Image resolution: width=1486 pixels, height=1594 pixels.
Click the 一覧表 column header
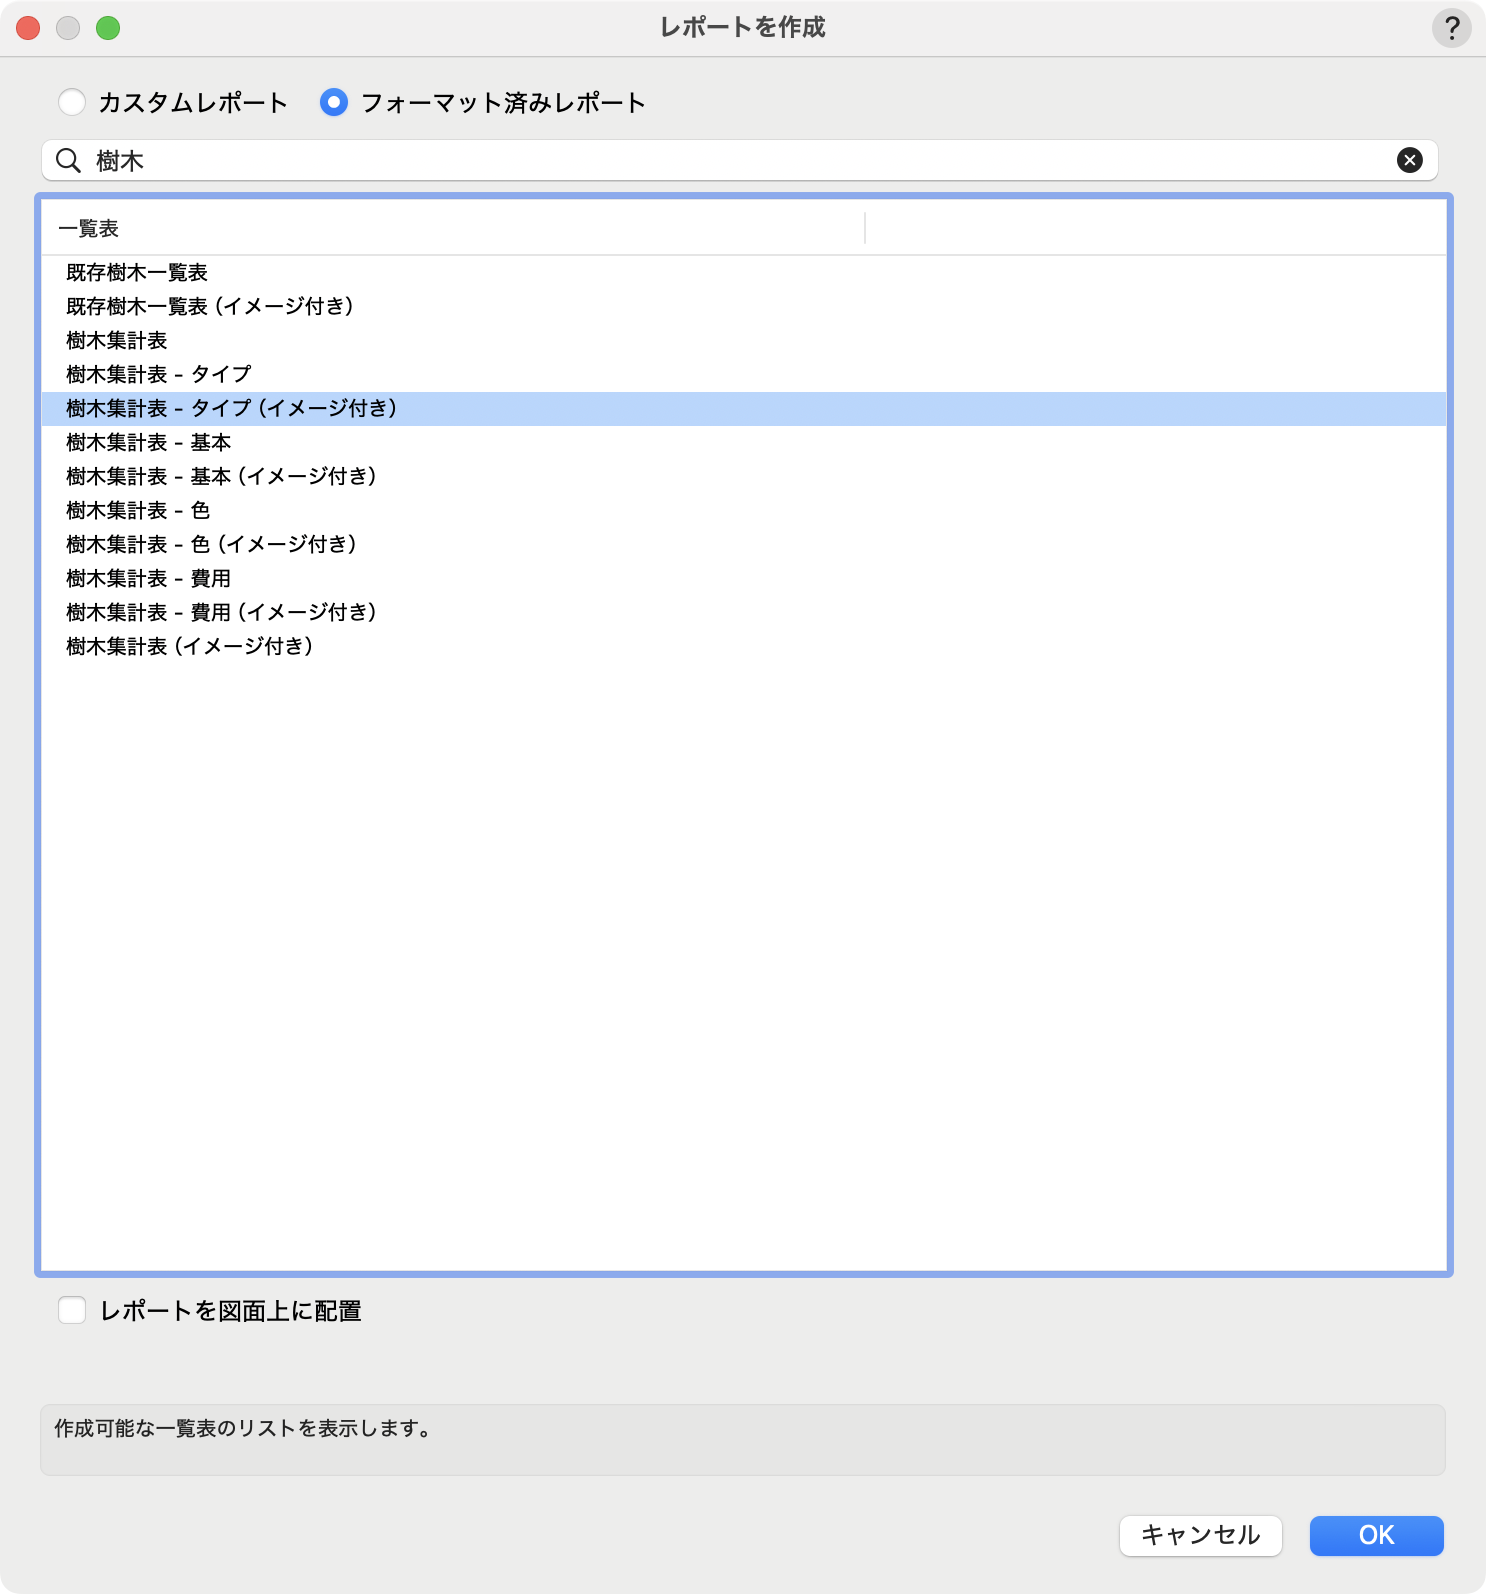(x=90, y=229)
